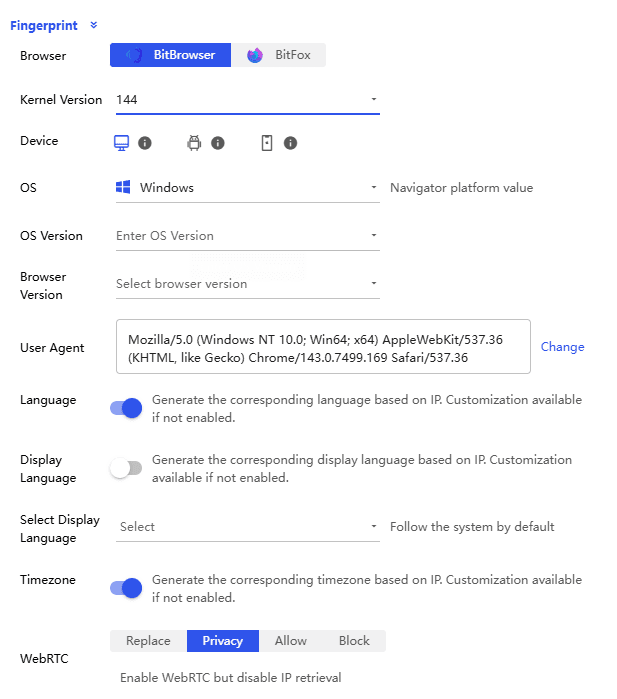
Task: Choose the desktop computer device icon
Action: click(x=121, y=143)
